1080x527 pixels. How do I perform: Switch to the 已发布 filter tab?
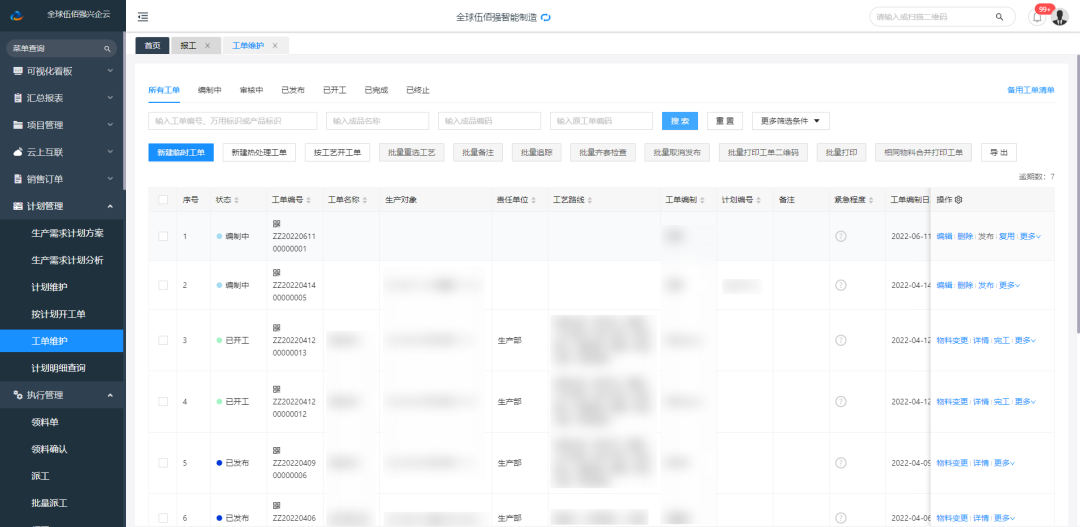click(x=293, y=90)
